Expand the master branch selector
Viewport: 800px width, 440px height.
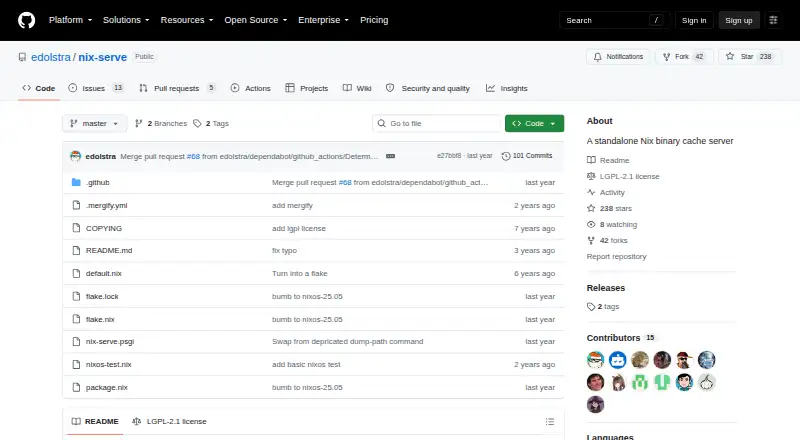(x=94, y=124)
